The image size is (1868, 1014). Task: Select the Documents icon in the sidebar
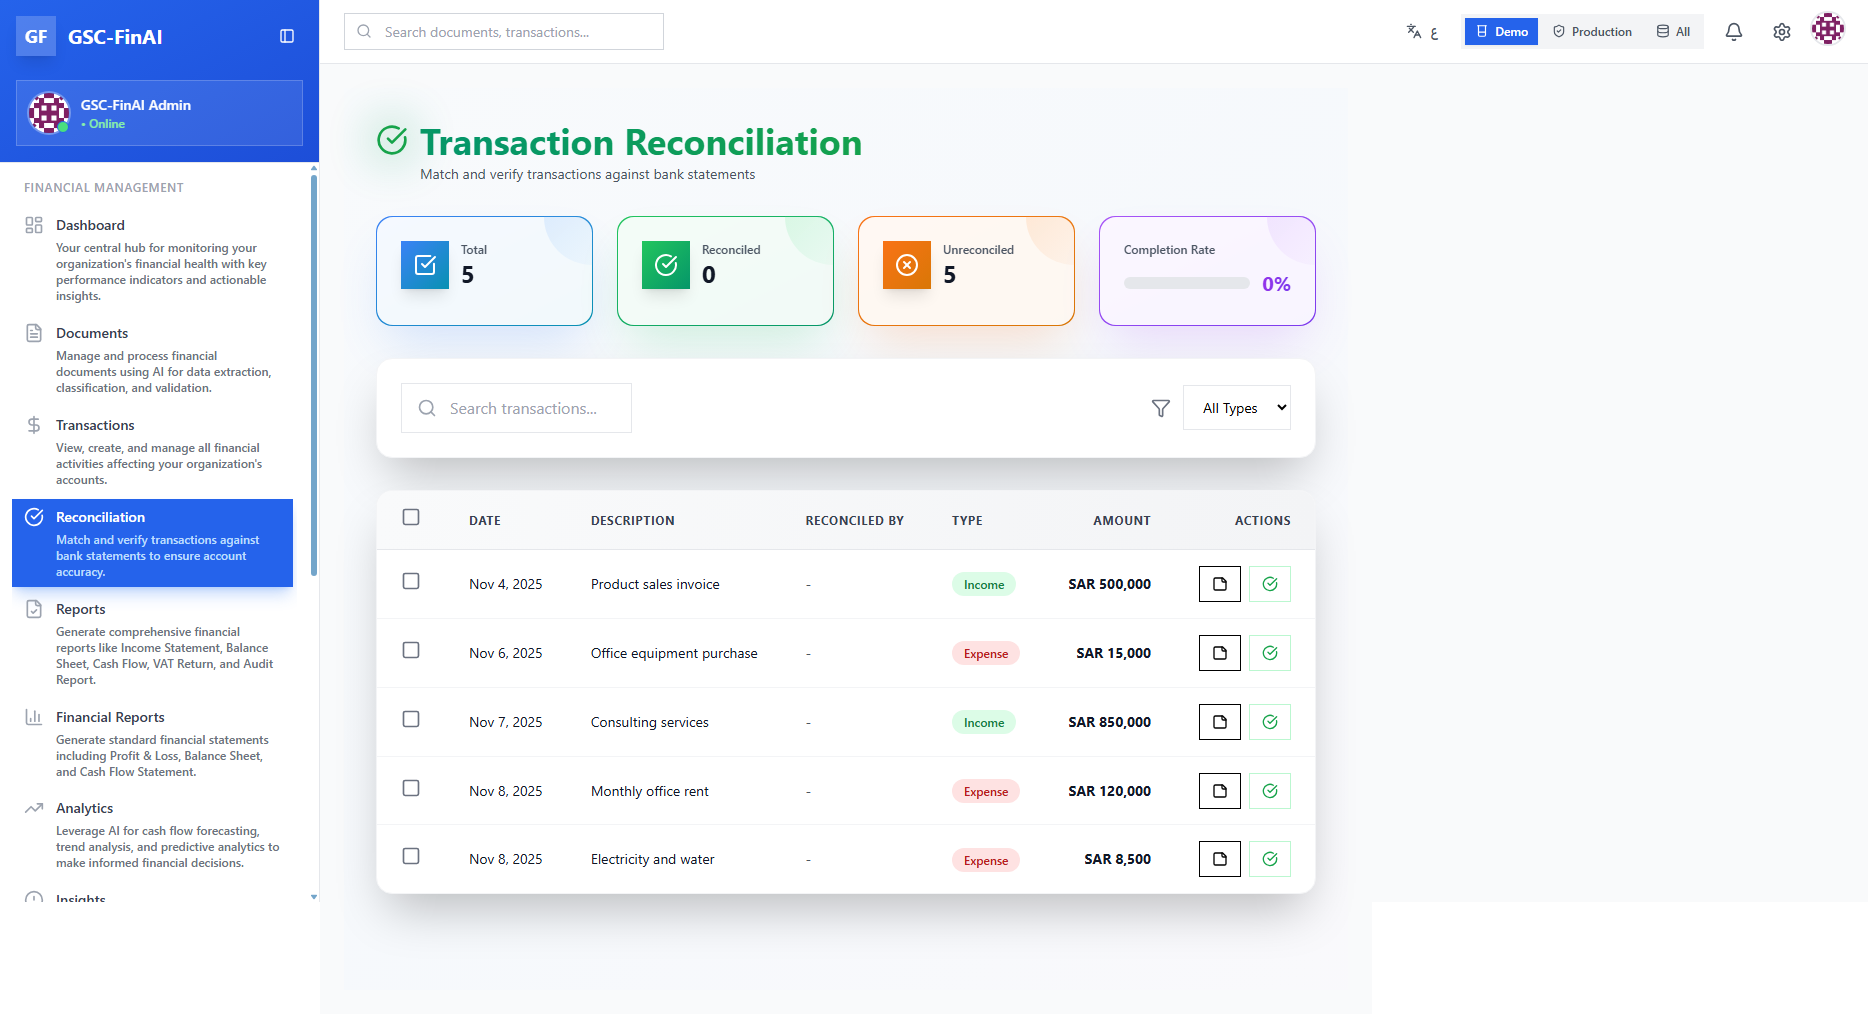(x=35, y=332)
